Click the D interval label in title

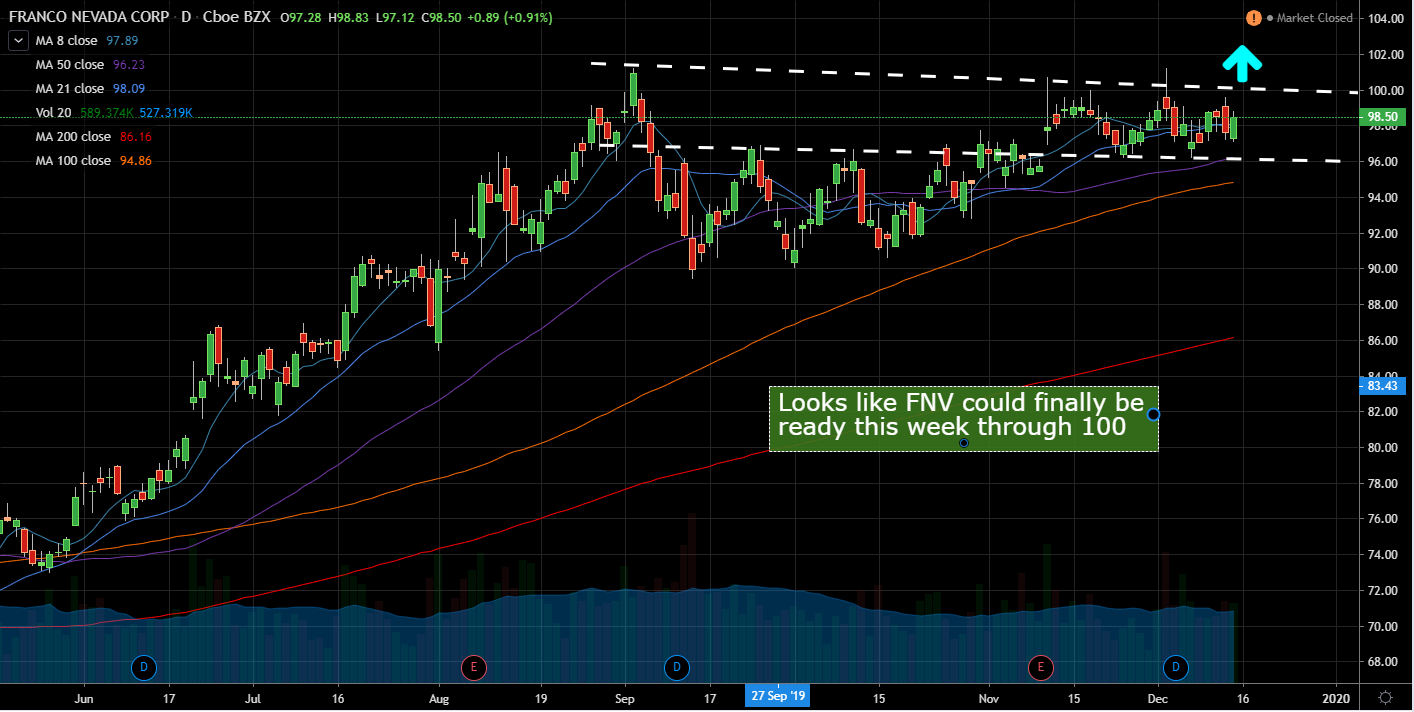coord(186,18)
